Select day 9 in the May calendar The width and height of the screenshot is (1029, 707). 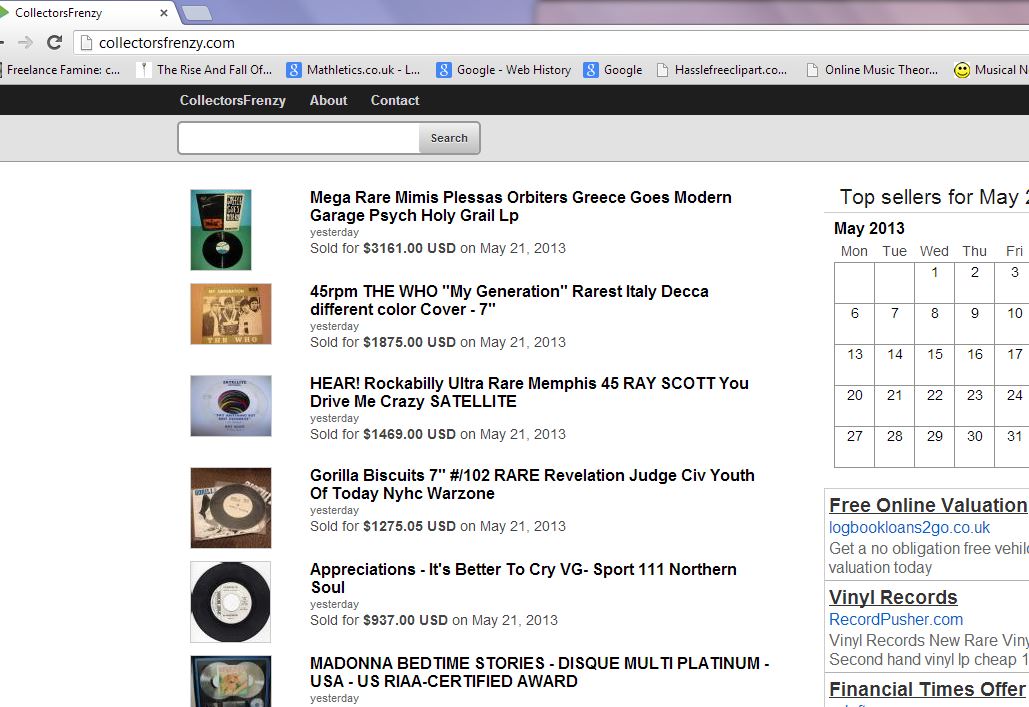(975, 324)
